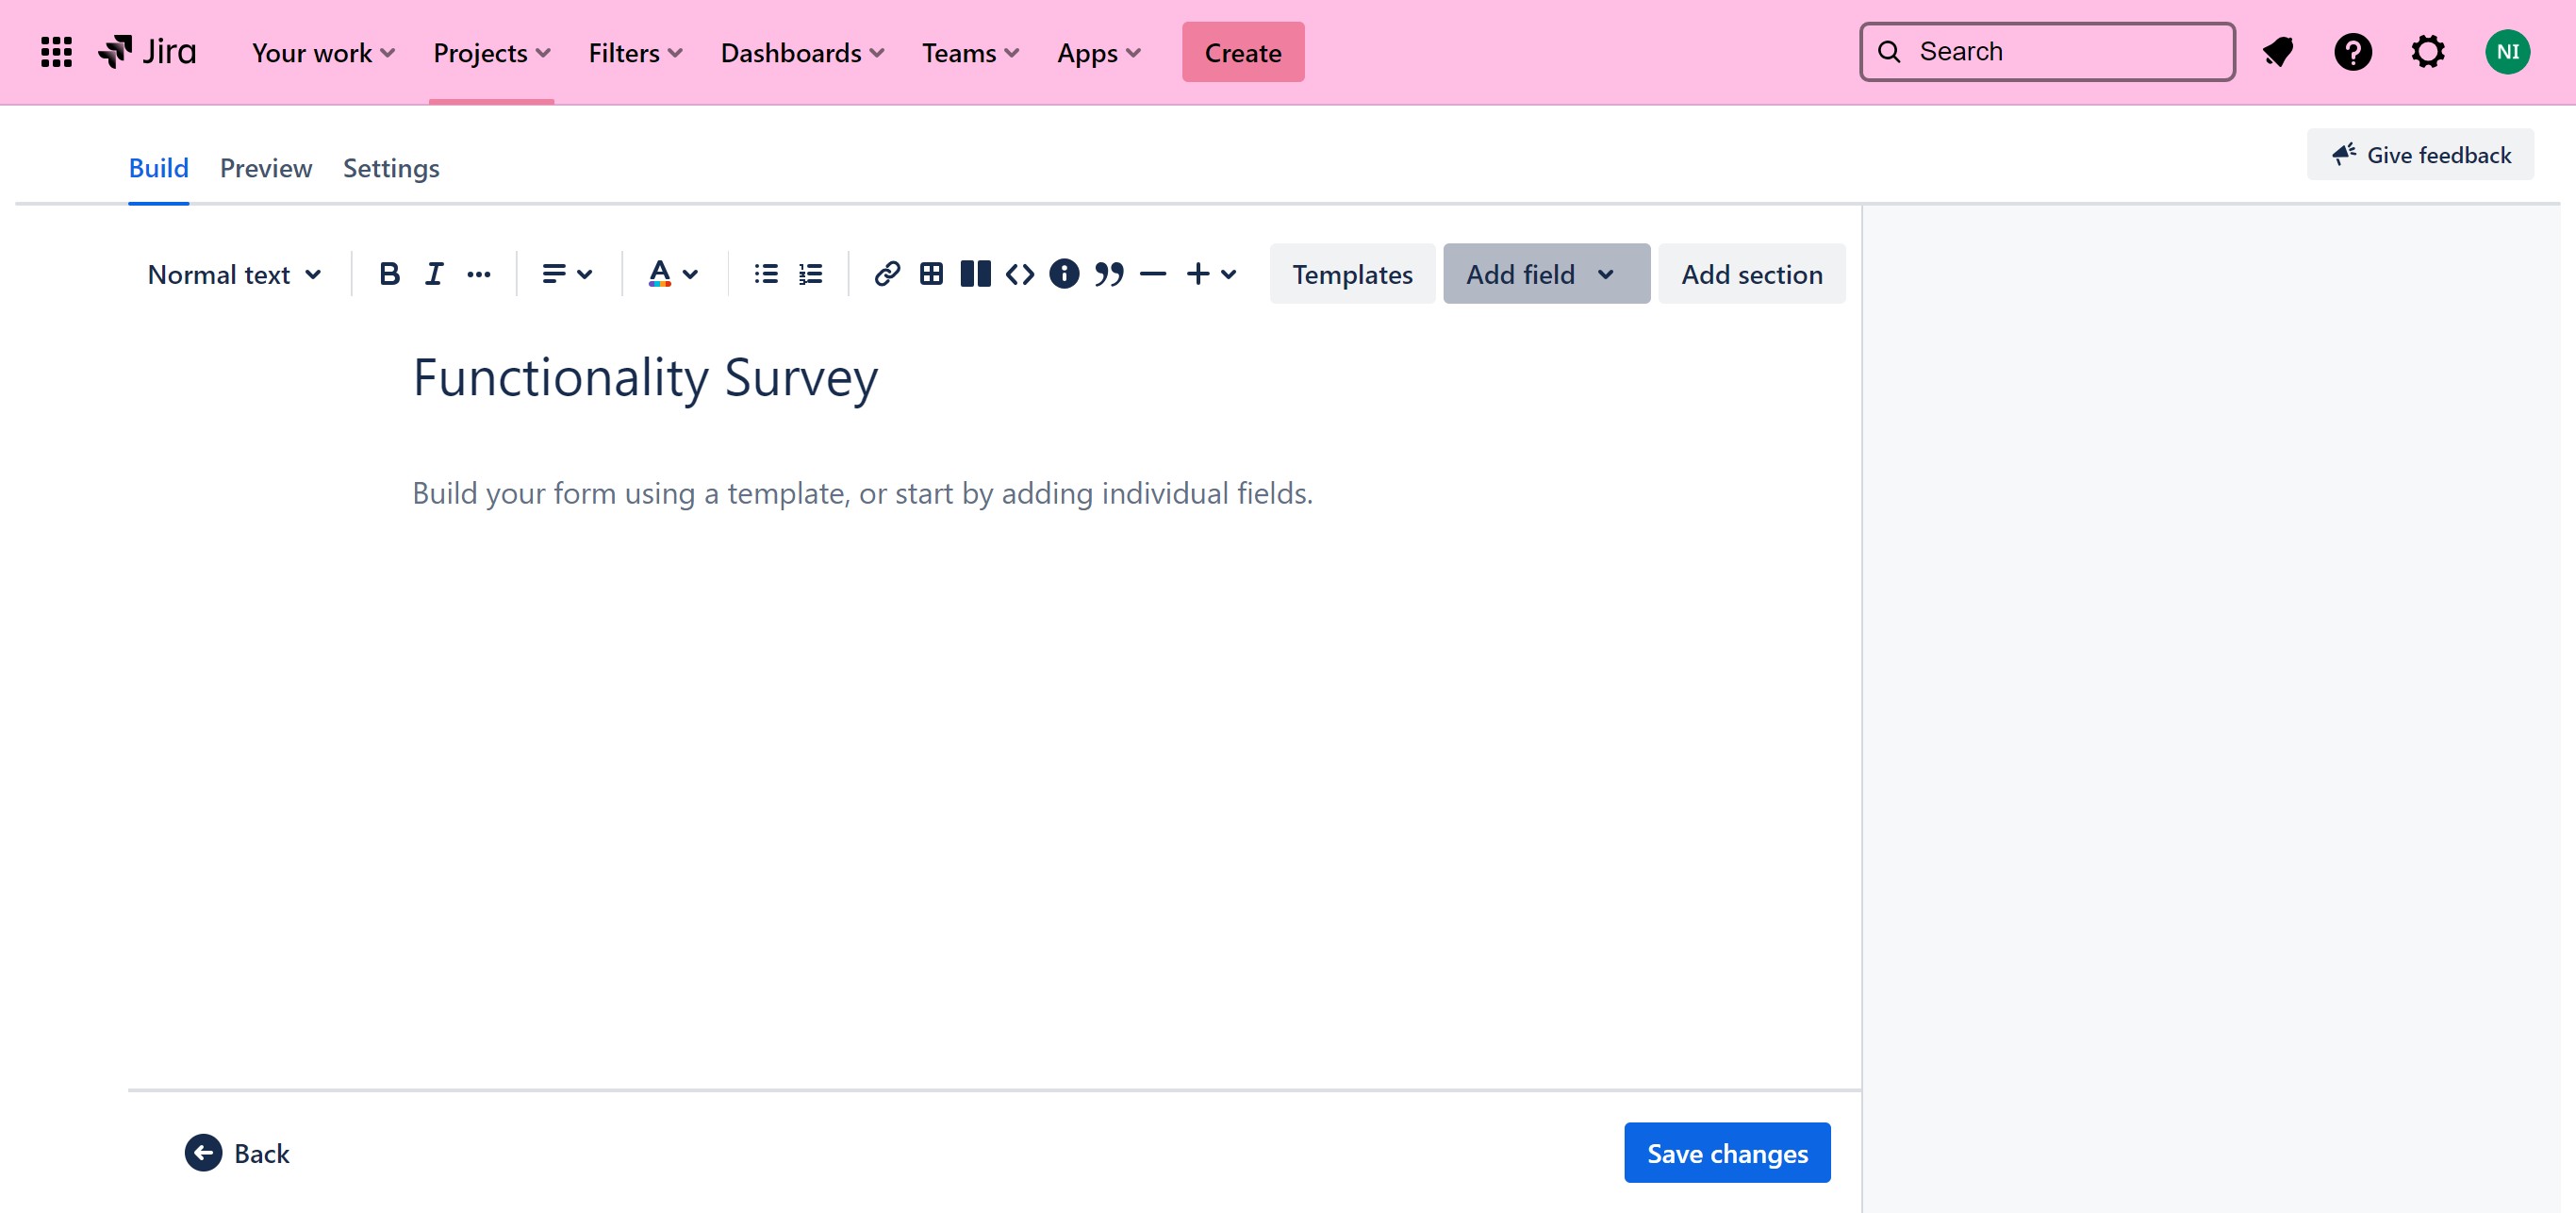2576x1213 pixels.
Task: Insert a numbered list
Action: [x=810, y=274]
